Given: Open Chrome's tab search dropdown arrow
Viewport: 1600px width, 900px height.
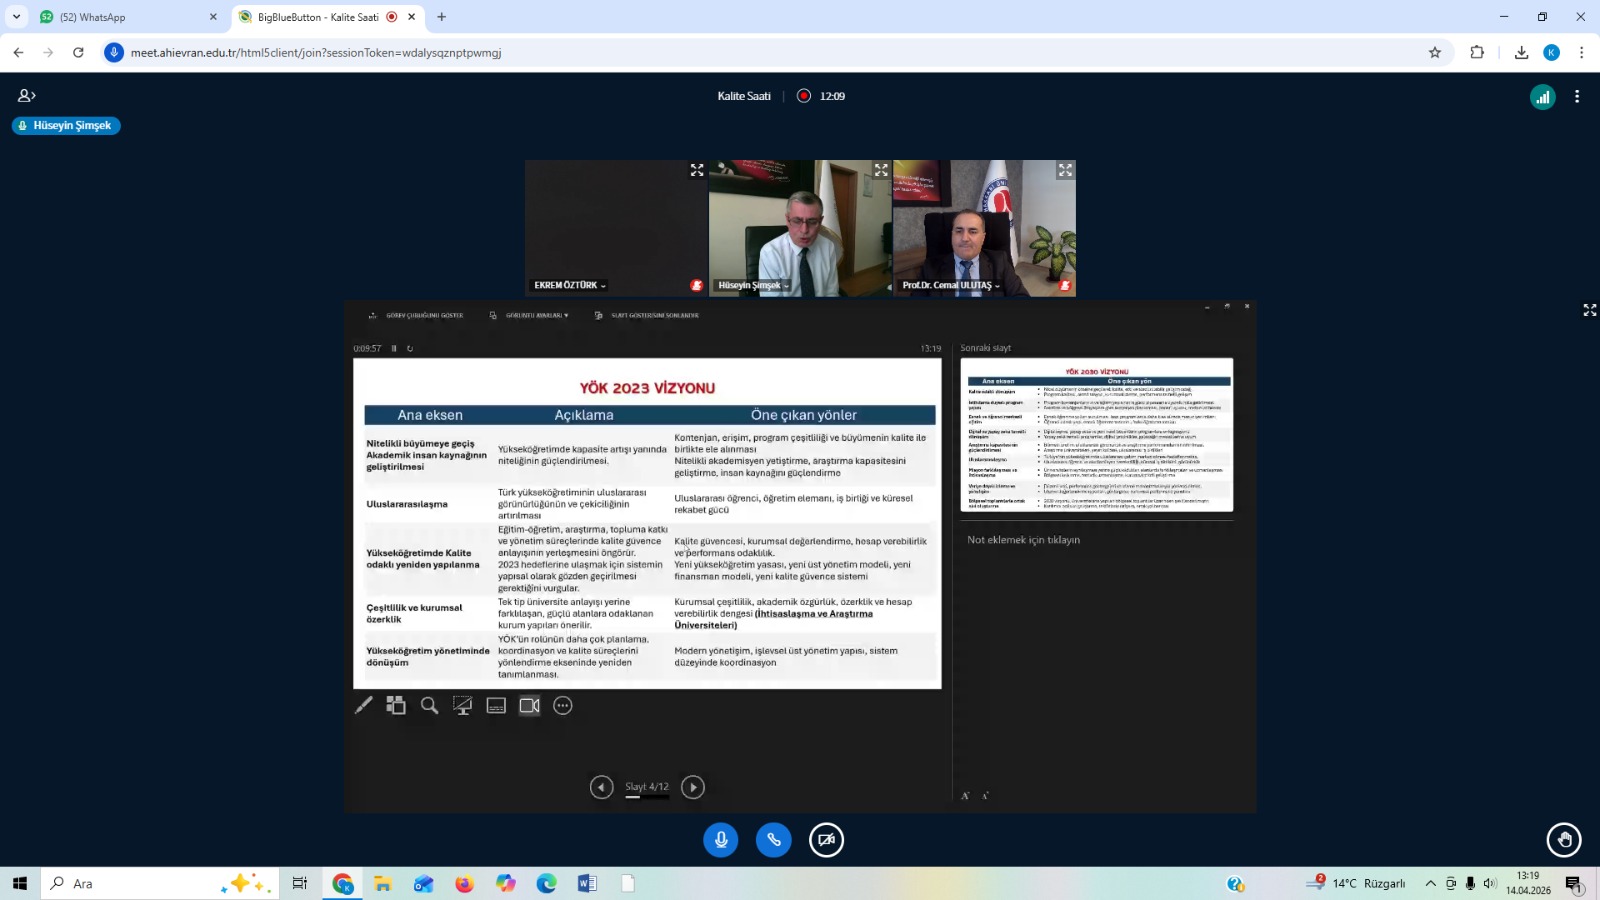Looking at the screenshot, I should click(17, 17).
